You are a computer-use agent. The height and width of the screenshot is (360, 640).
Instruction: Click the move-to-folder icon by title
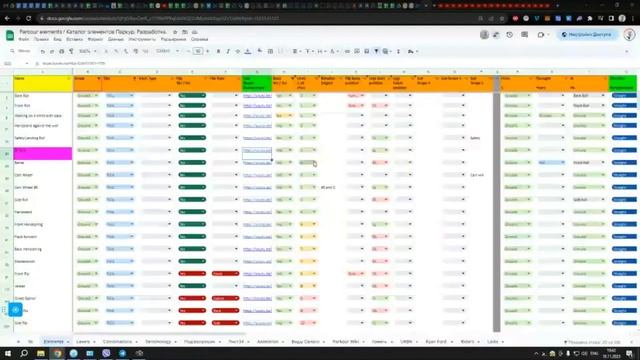(x=185, y=32)
